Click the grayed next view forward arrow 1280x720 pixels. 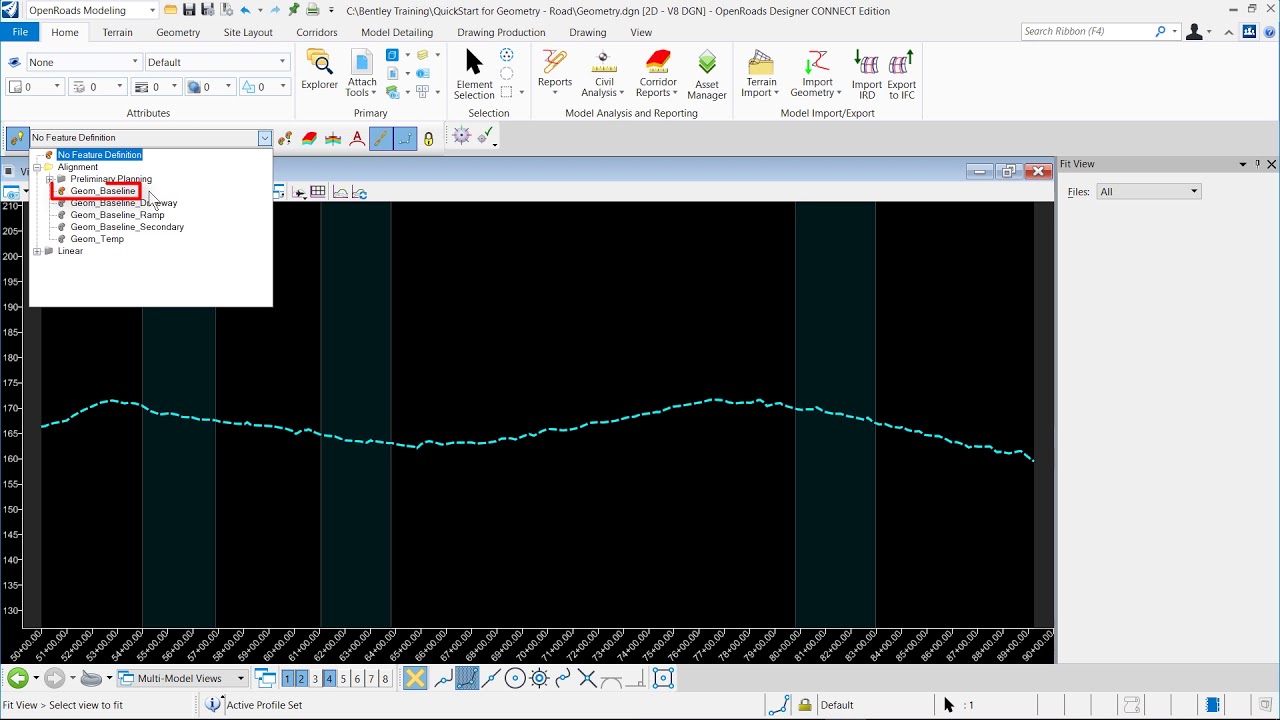tap(54, 678)
